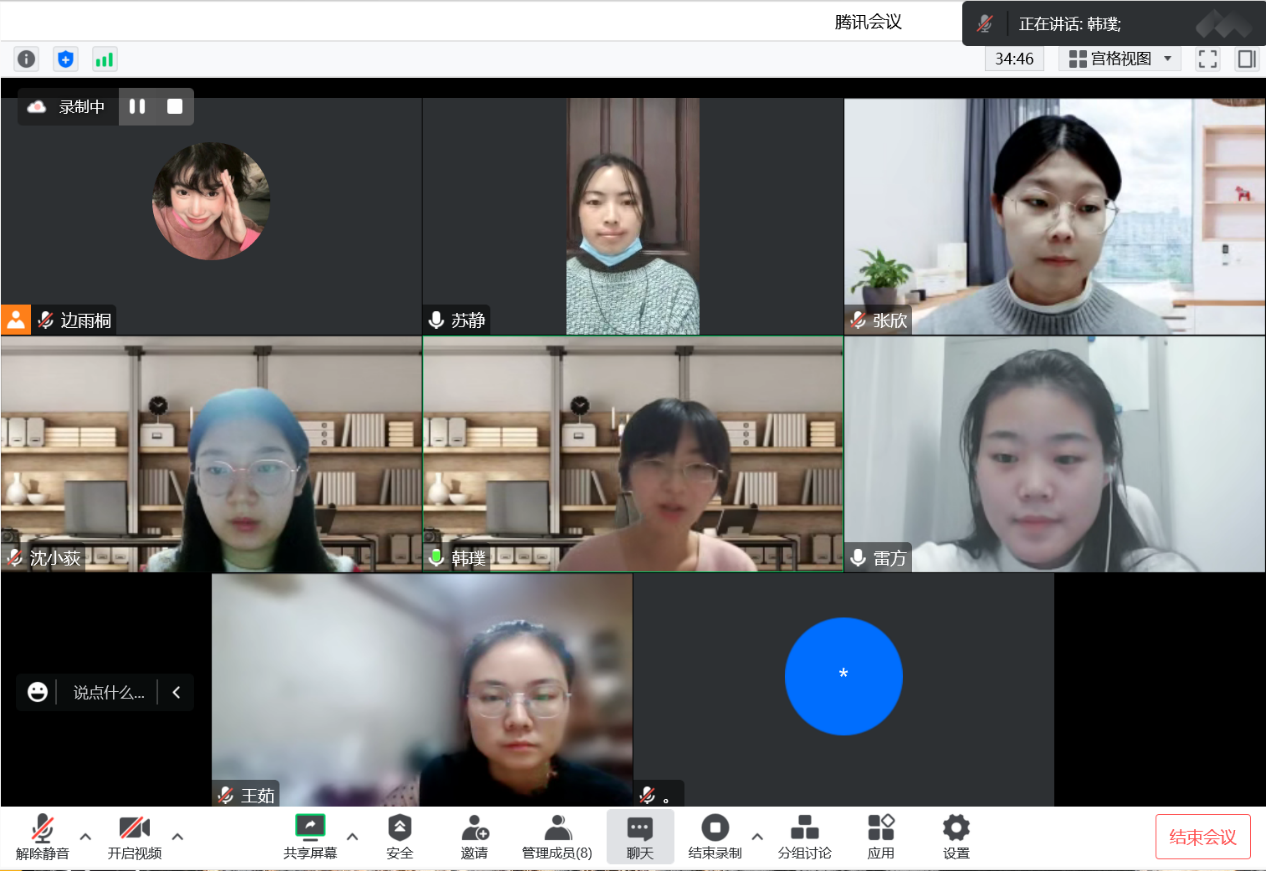
Task: Open the meeting info icon
Action: (26, 59)
